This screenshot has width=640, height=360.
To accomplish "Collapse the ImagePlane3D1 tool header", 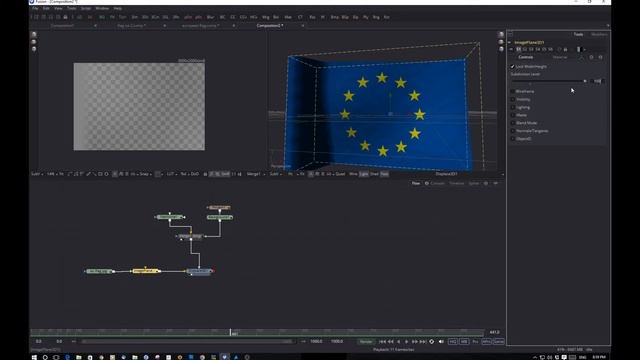I will pos(509,42).
